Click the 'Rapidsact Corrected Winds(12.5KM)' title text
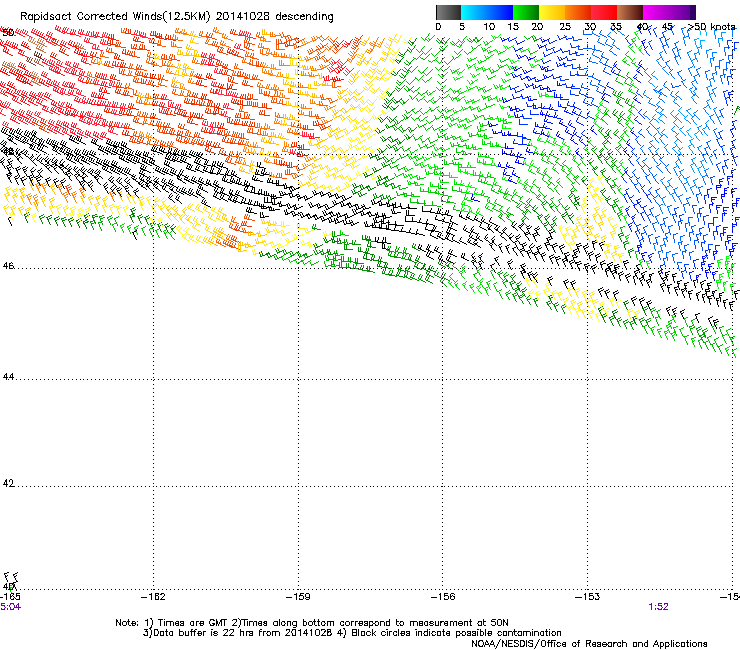The width and height of the screenshot is (740, 650). pos(115,17)
